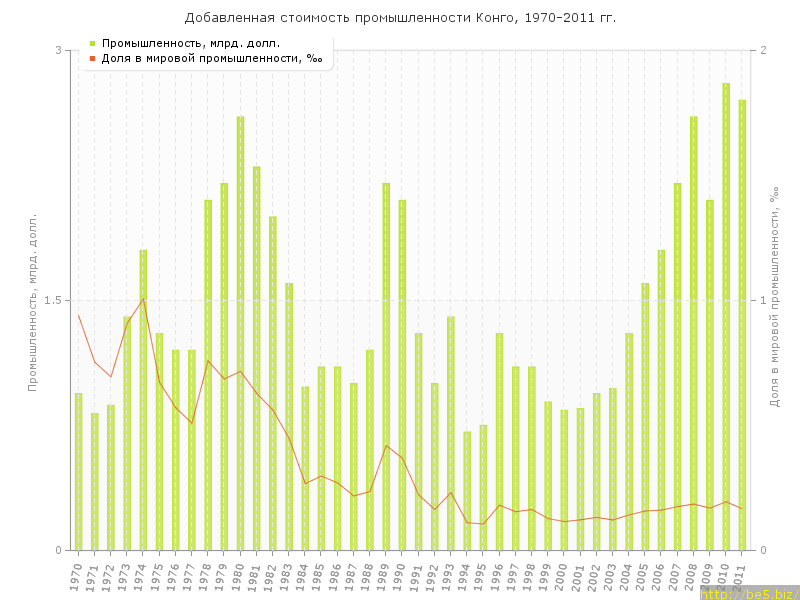
Task: Click the right axis title Доля в мировой
Action: click(773, 300)
